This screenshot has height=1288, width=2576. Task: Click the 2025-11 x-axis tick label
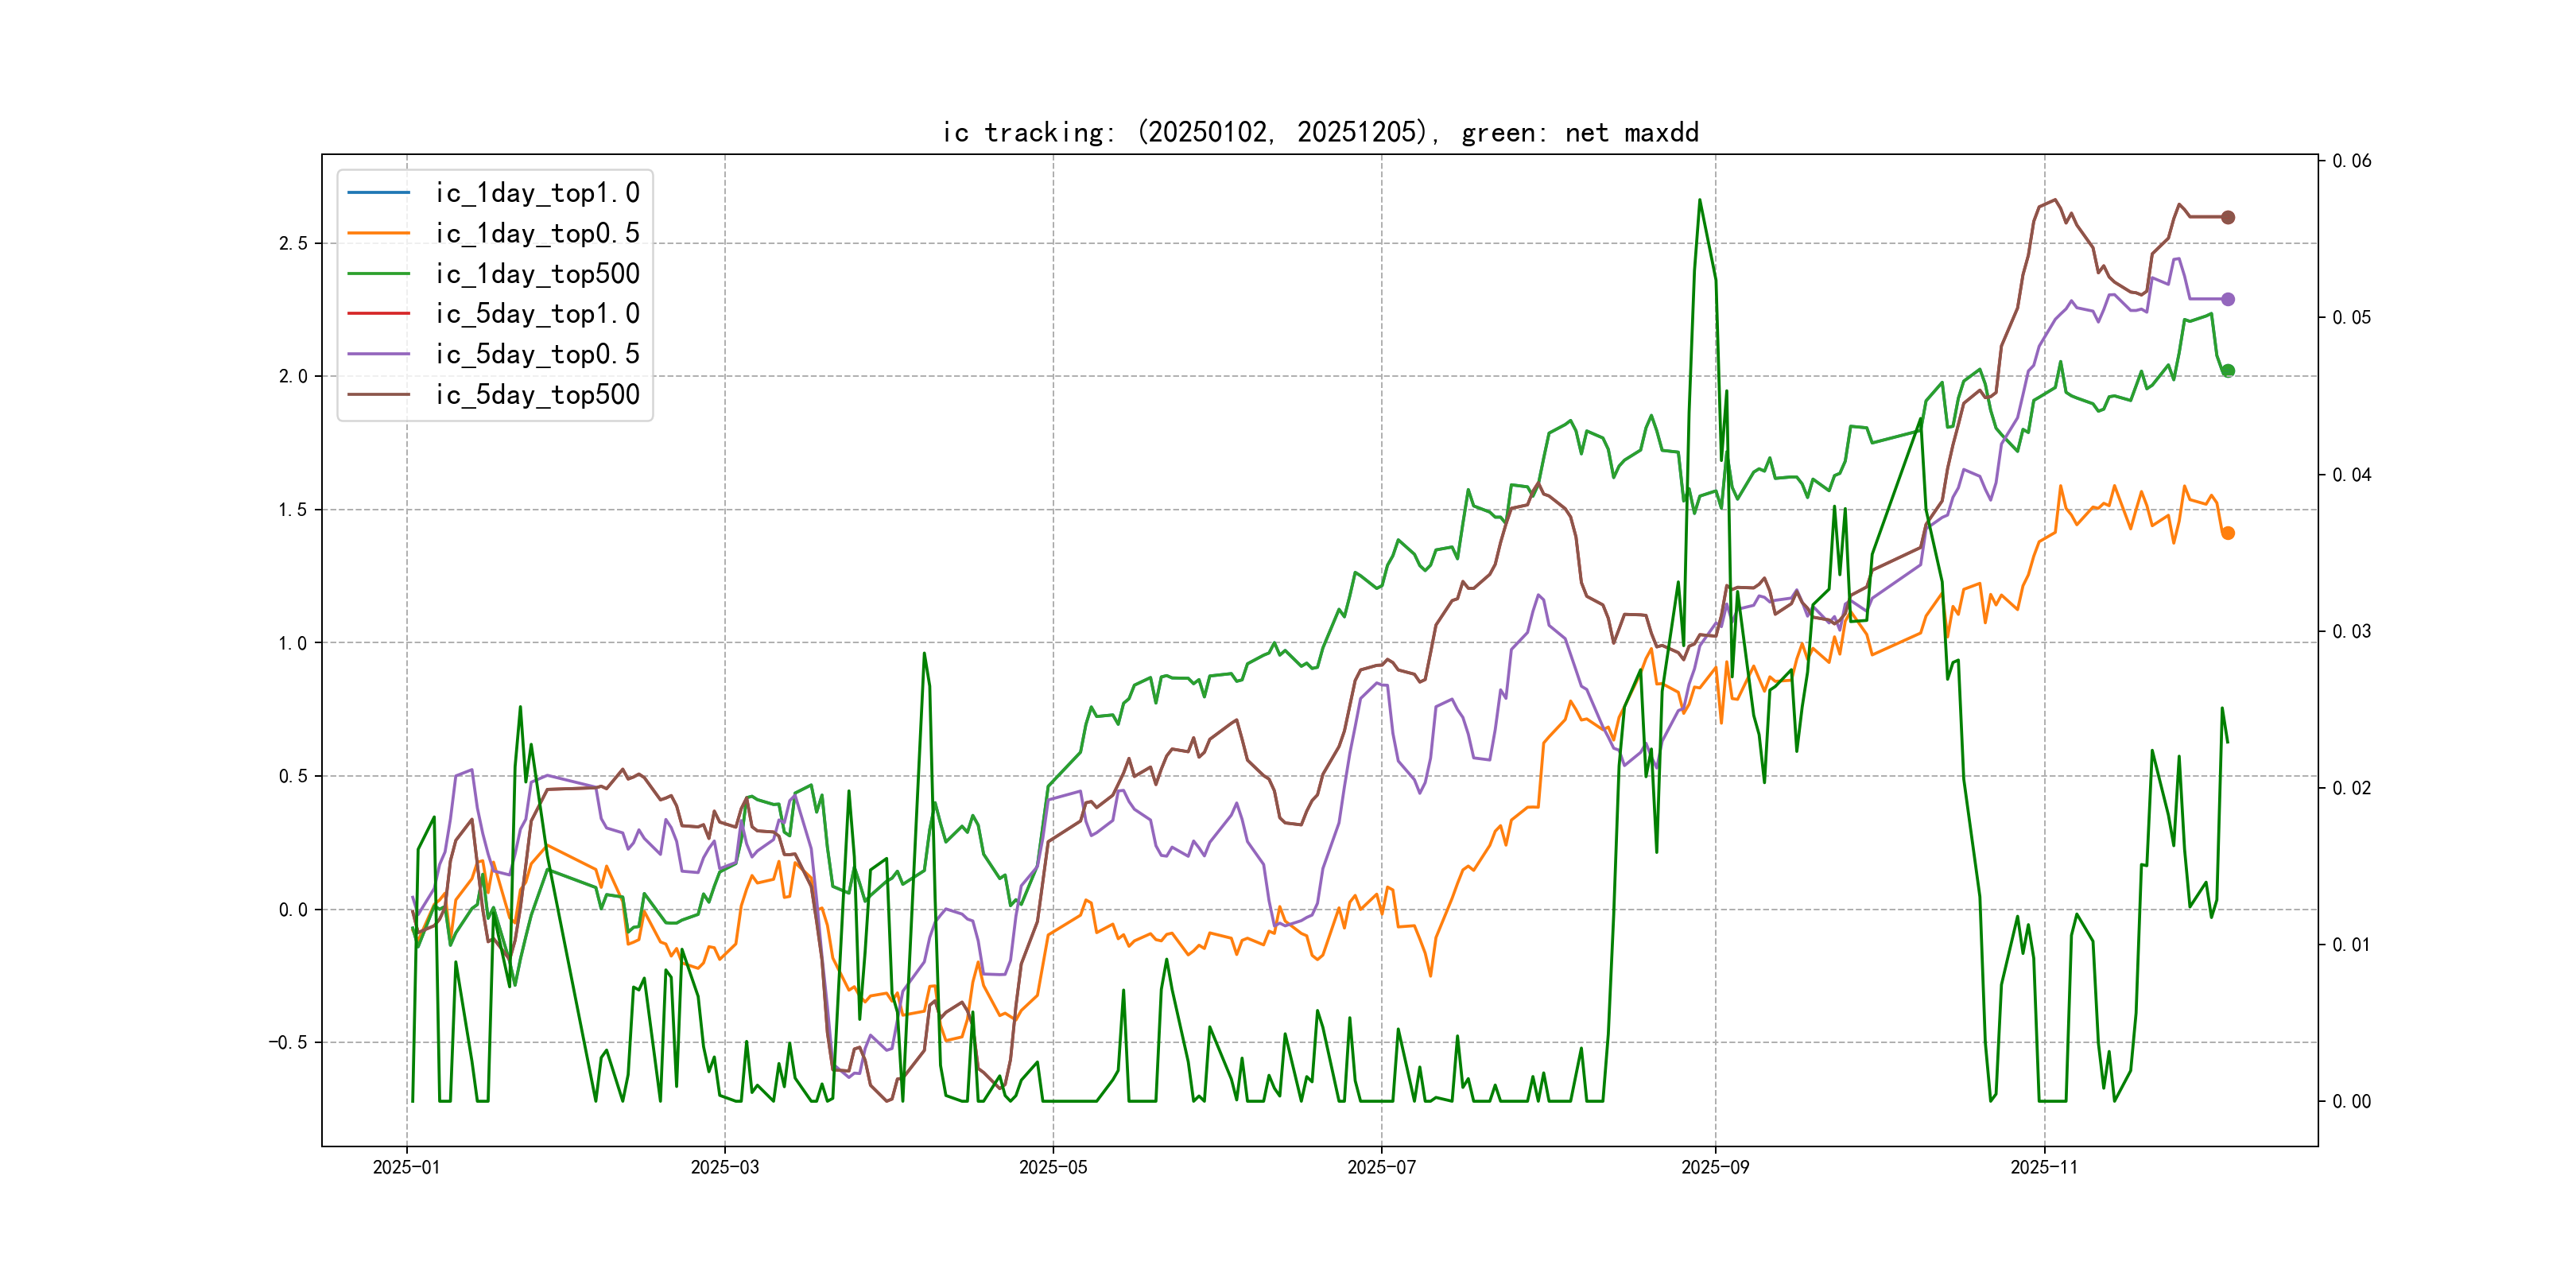pos(2044,1167)
